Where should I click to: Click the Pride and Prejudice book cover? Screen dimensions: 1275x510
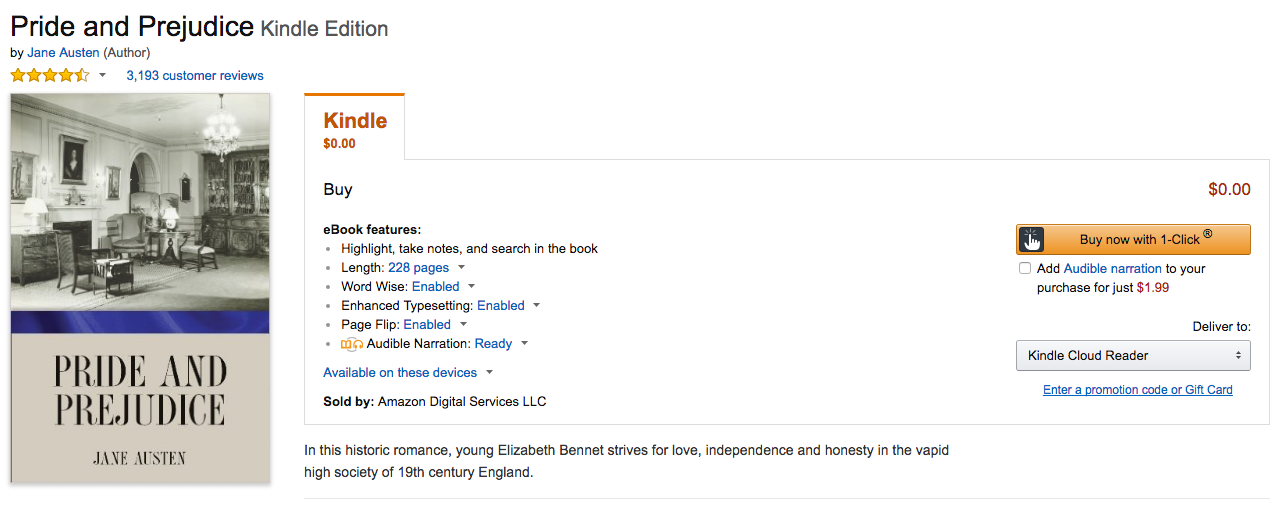point(140,288)
